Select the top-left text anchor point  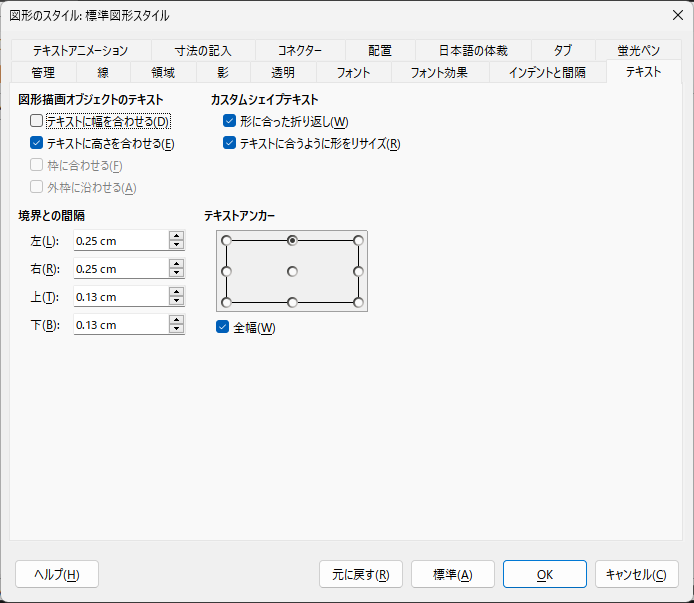click(227, 240)
